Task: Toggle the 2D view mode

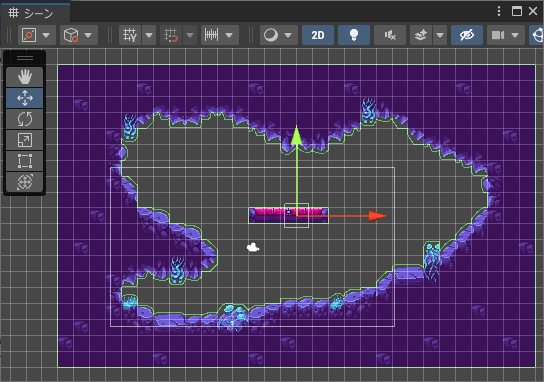Action: pos(318,35)
